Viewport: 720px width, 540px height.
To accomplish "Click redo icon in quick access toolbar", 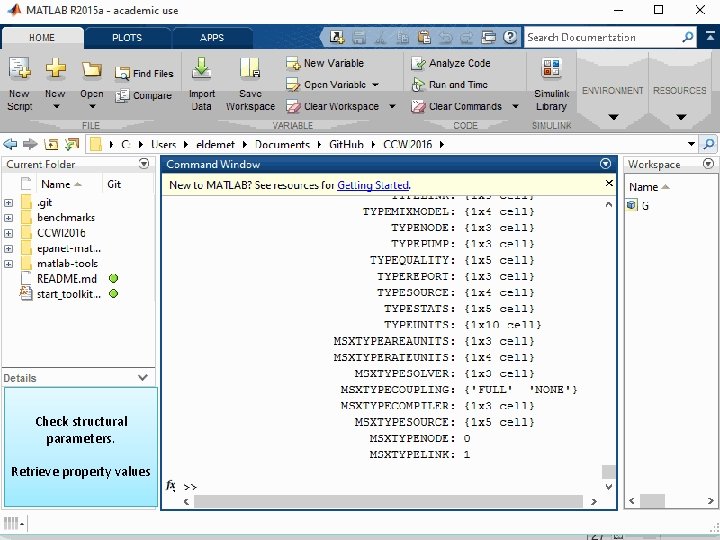I will point(467,37).
